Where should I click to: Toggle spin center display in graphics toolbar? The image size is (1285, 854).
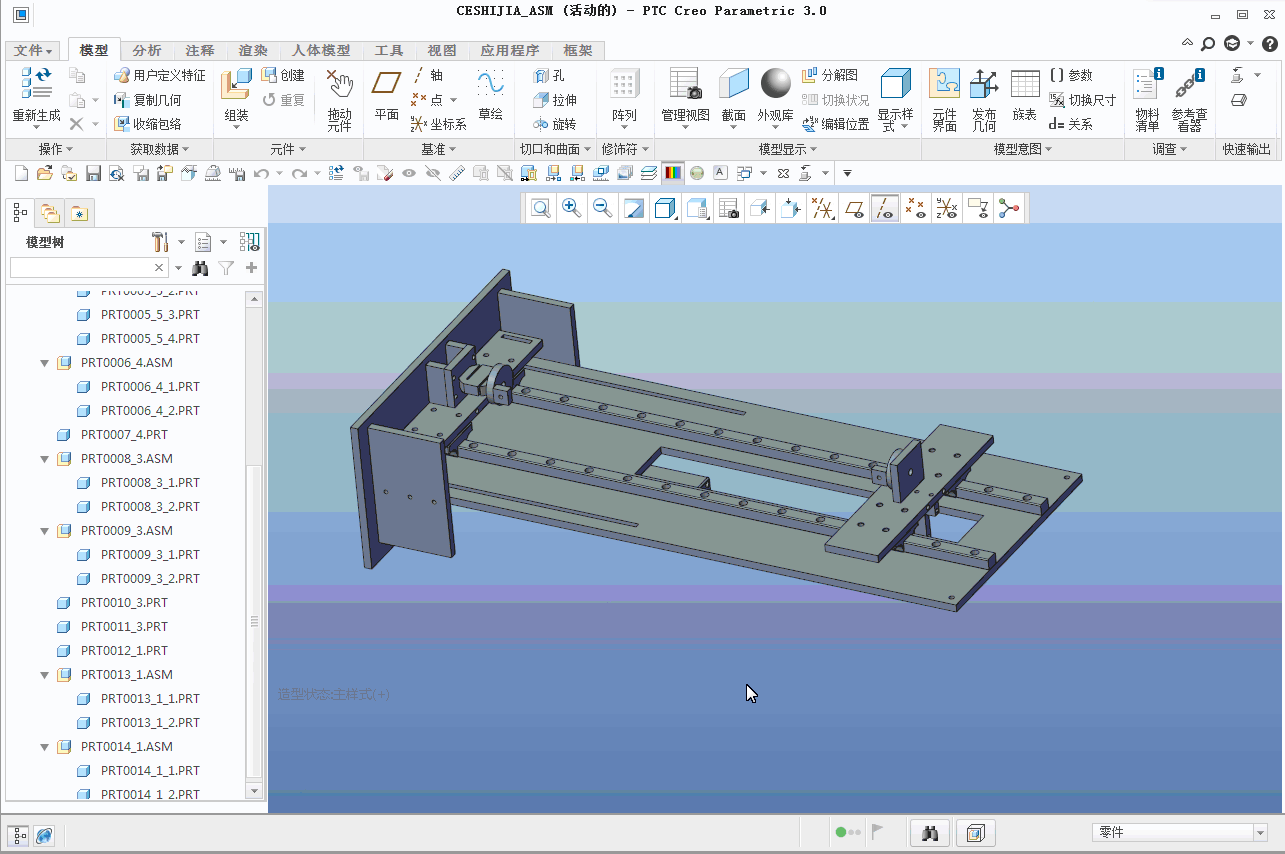[x=1009, y=208]
